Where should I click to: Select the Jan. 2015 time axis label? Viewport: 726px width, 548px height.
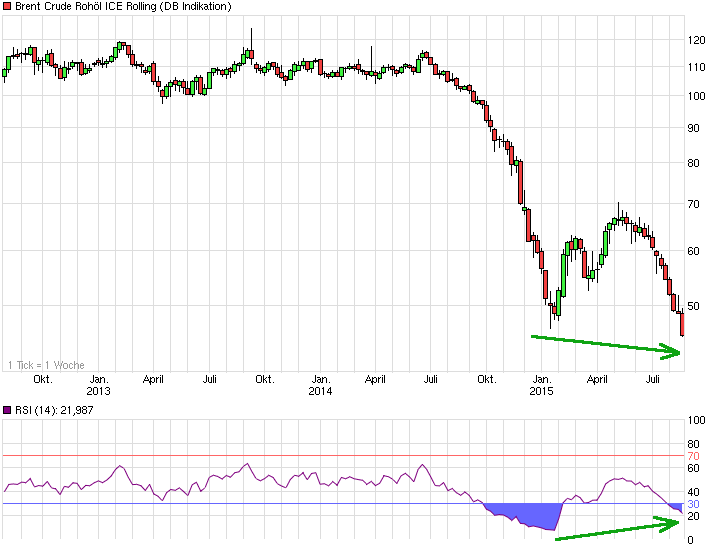click(541, 385)
